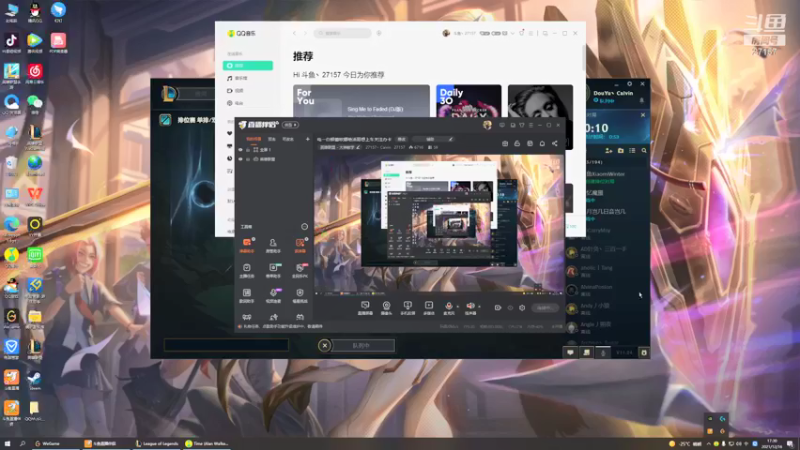Click the start streaming button
800x450 pixels.
pyautogui.click(x=544, y=308)
